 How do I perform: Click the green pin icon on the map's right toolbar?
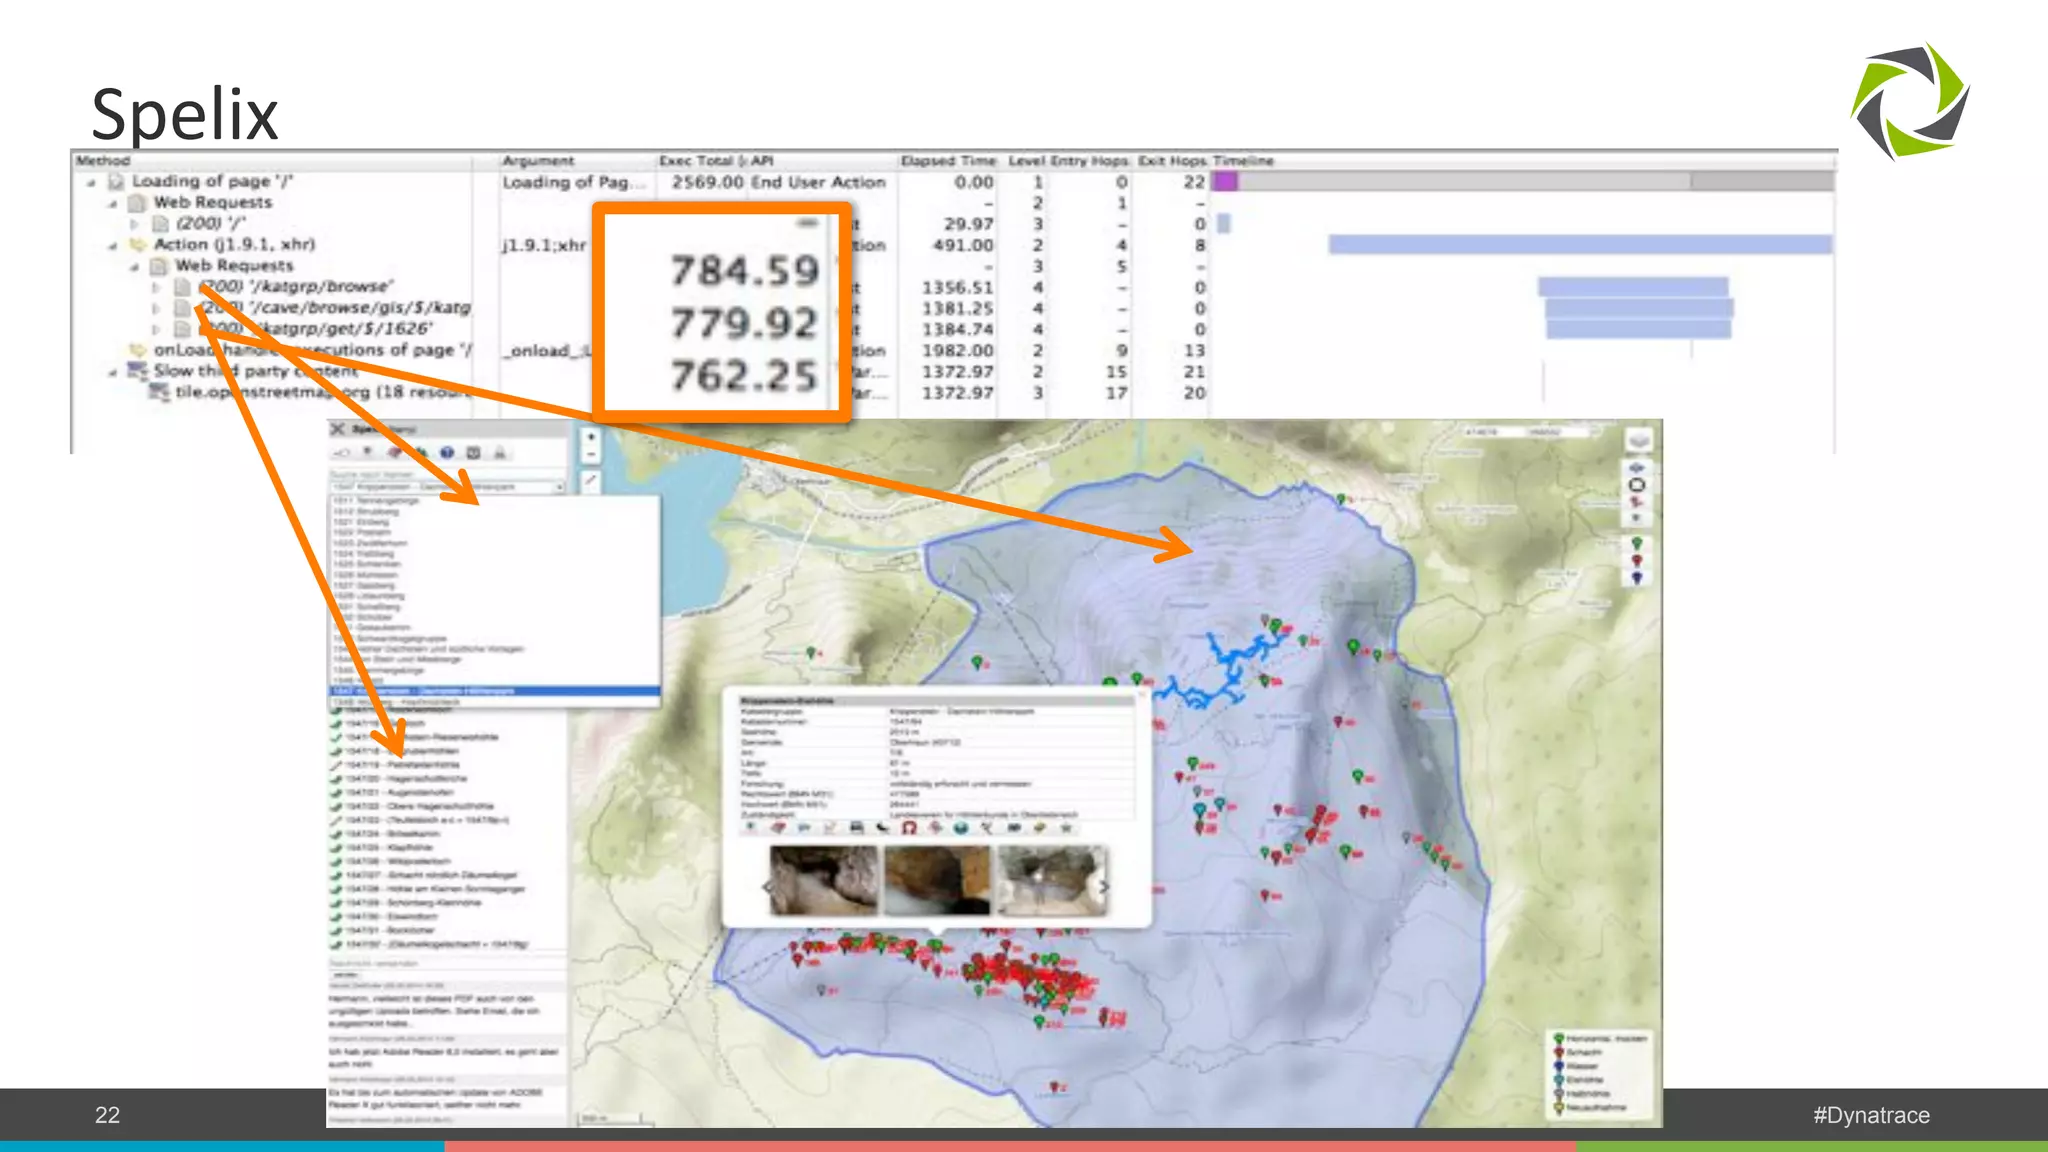[1637, 544]
